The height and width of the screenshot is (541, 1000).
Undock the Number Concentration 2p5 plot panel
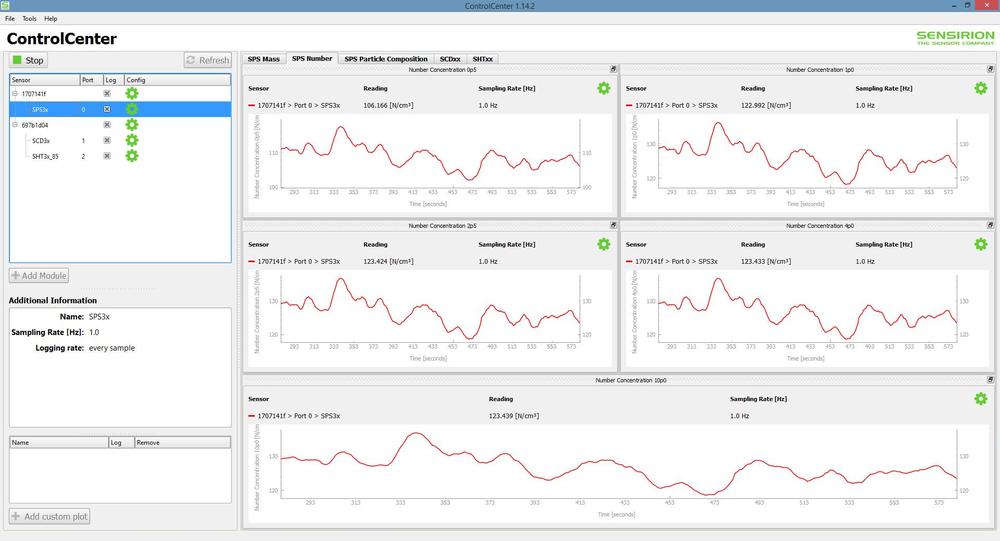tap(613, 226)
